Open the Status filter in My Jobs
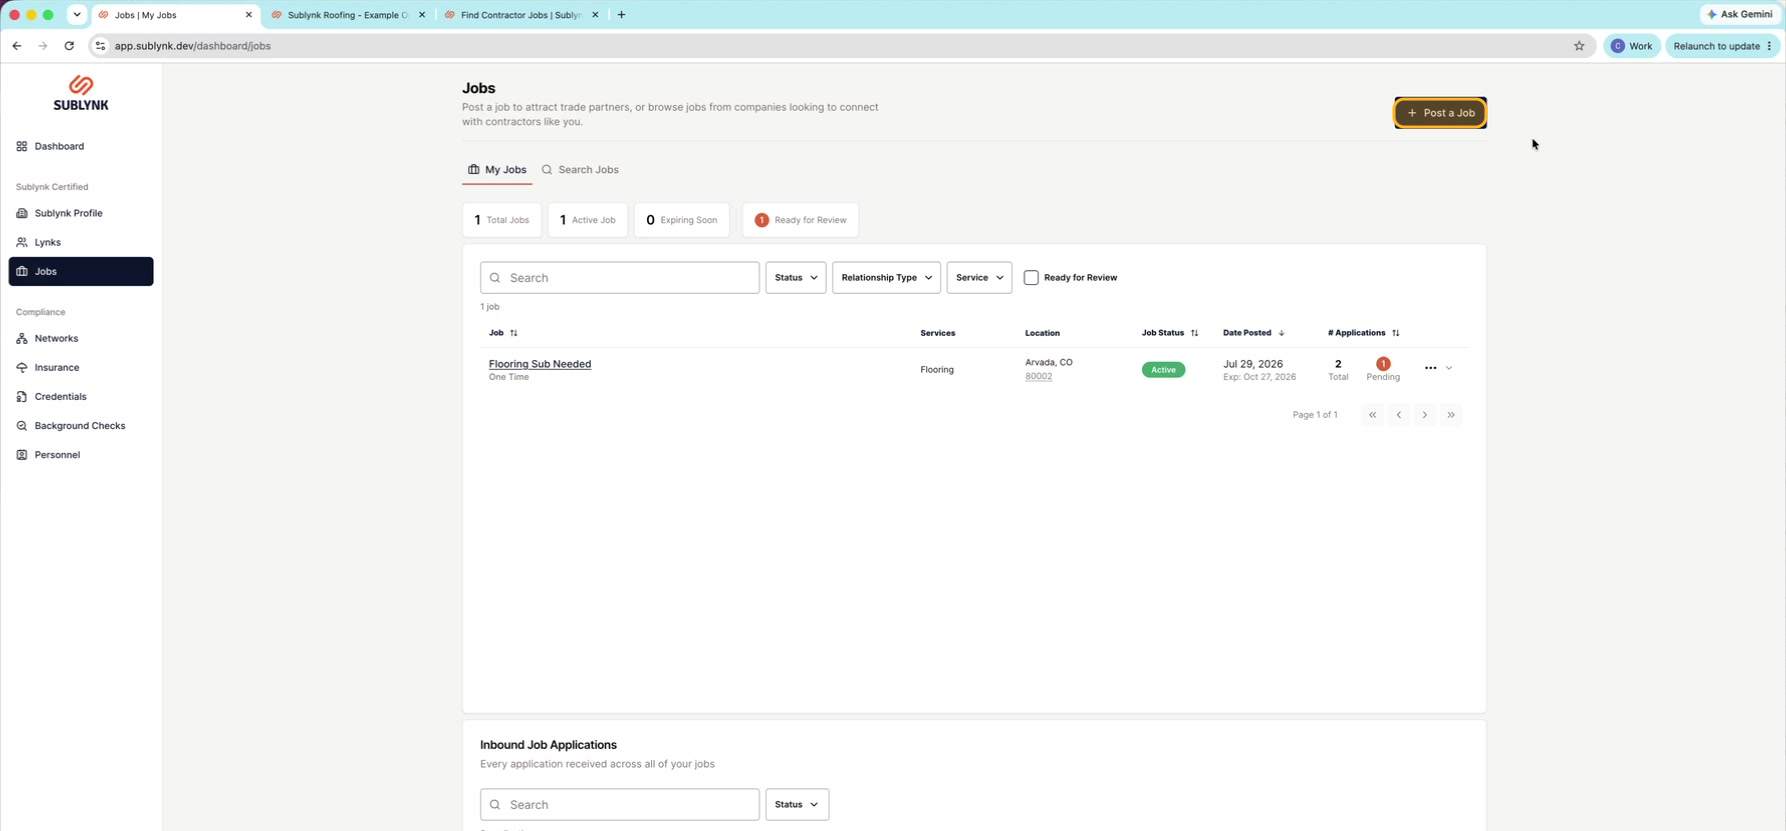 796,278
